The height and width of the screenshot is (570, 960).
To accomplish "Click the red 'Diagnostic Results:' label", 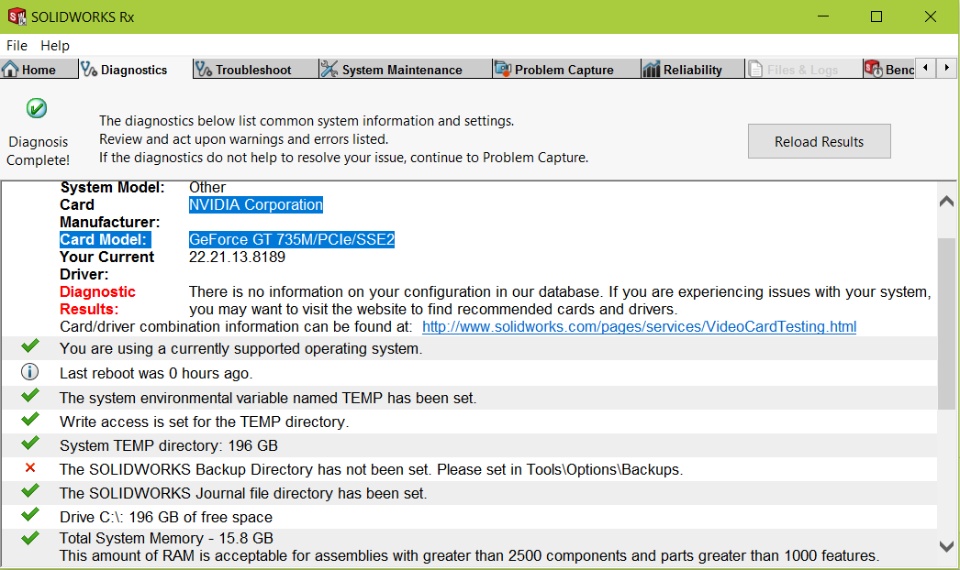I will click(97, 300).
